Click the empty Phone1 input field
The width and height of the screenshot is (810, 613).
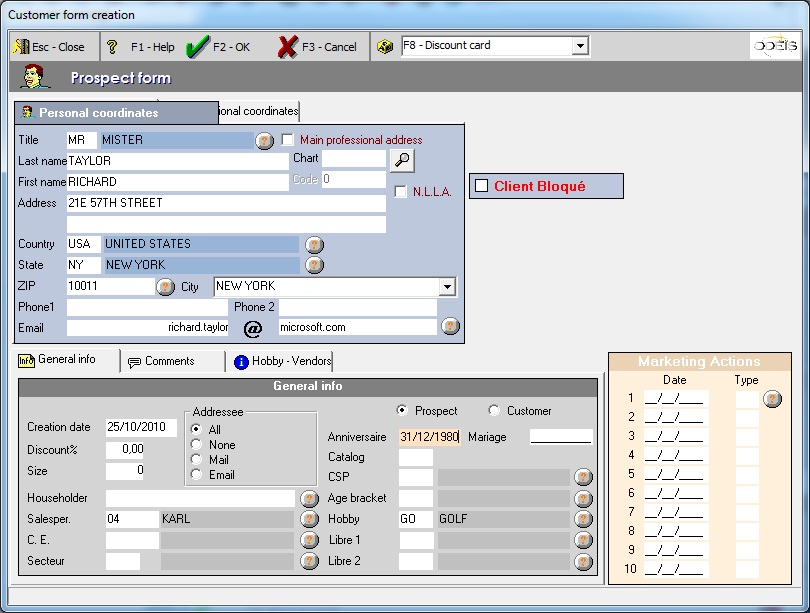147,307
